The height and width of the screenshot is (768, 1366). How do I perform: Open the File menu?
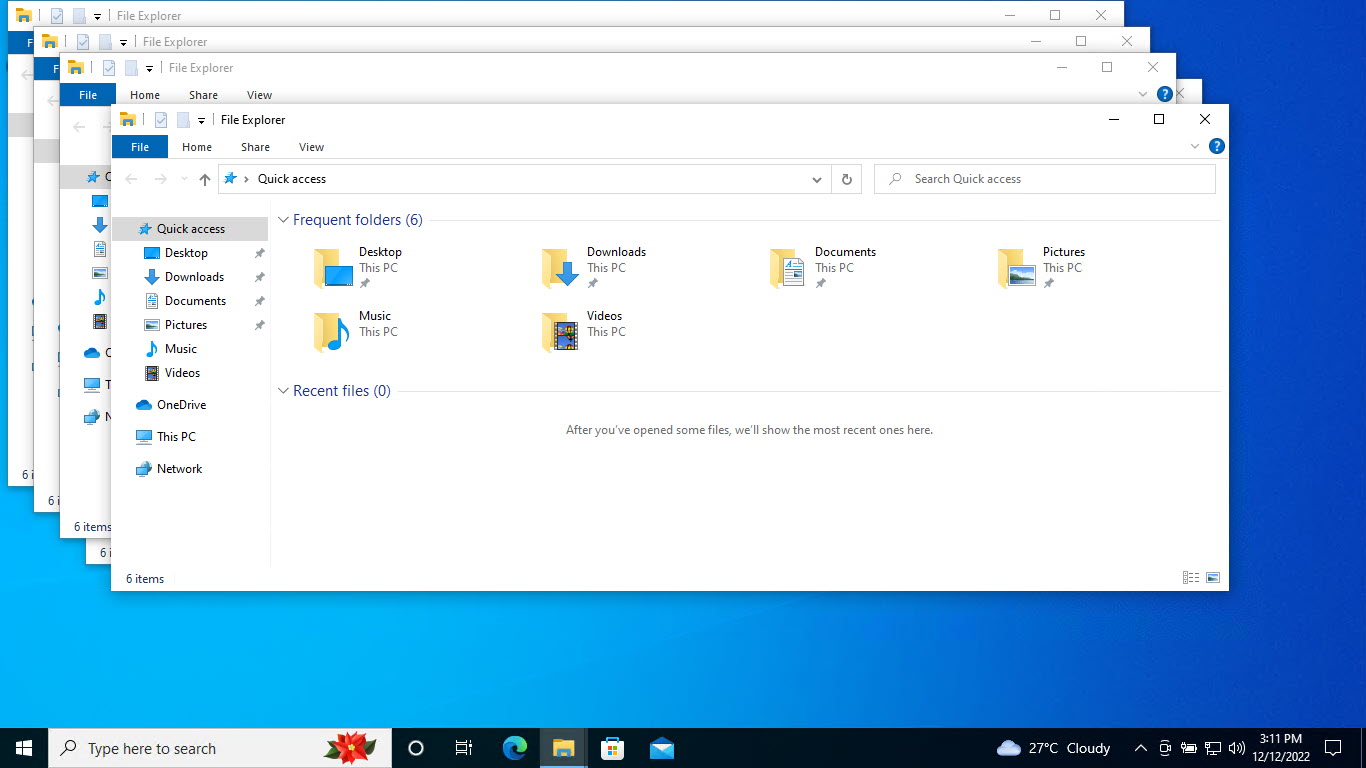point(139,146)
